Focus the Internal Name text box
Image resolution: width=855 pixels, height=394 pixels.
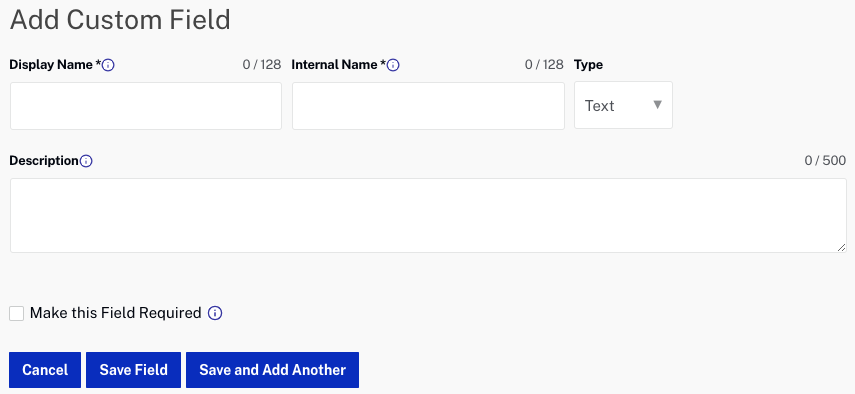(428, 106)
